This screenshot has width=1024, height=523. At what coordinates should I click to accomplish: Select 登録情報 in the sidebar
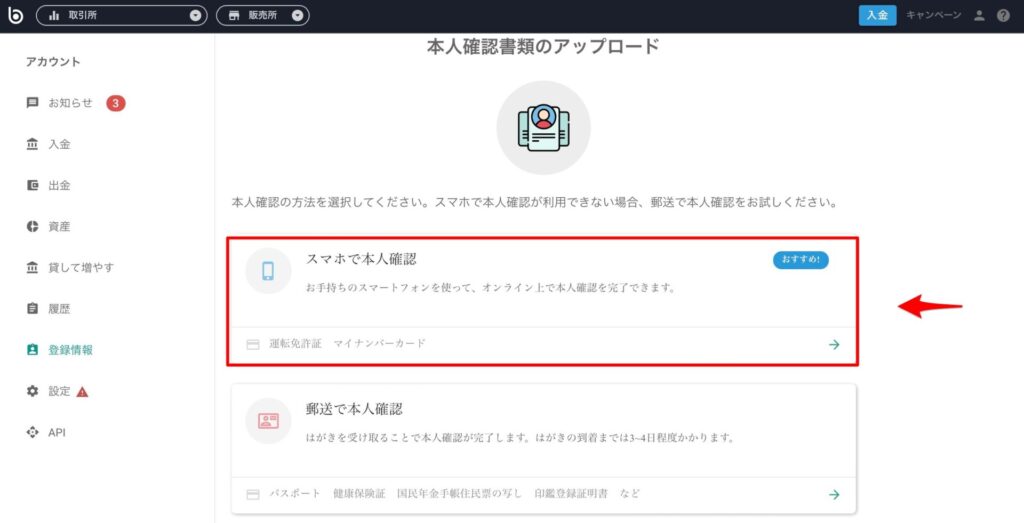(71, 350)
